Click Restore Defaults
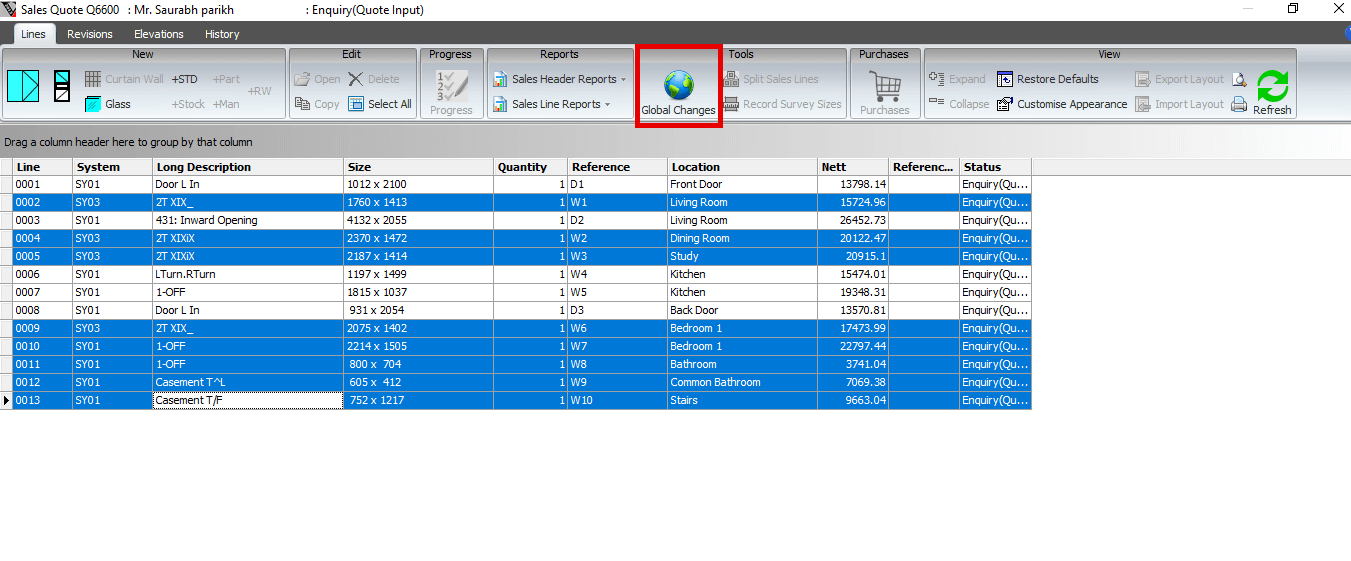Image resolution: width=1351 pixels, height=561 pixels. click(x=1048, y=79)
